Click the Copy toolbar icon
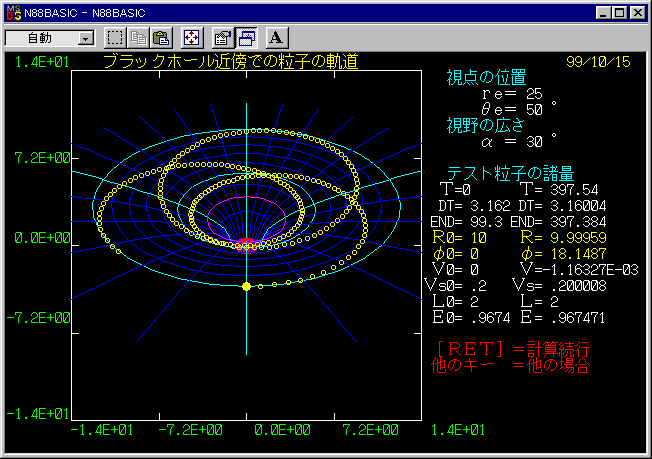The image size is (652, 459). pos(139,37)
